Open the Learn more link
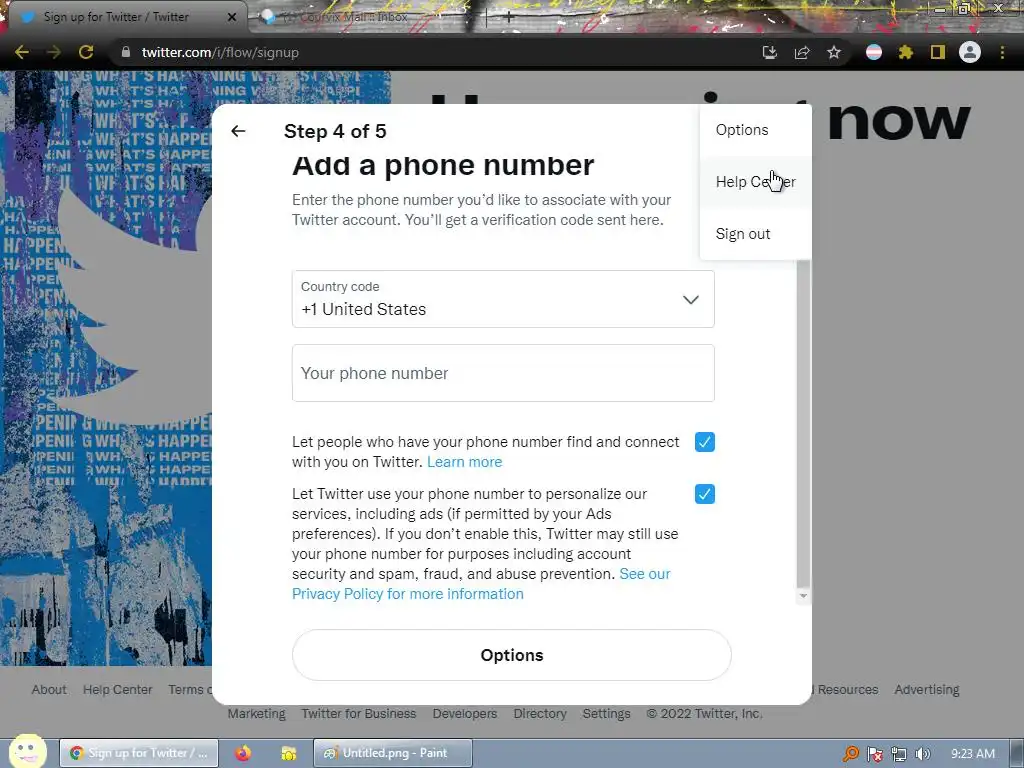The image size is (1024, 768). tap(464, 462)
